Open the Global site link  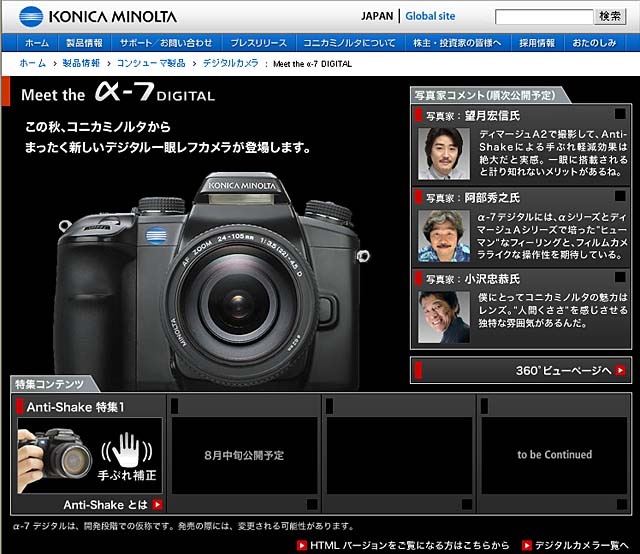[x=430, y=16]
